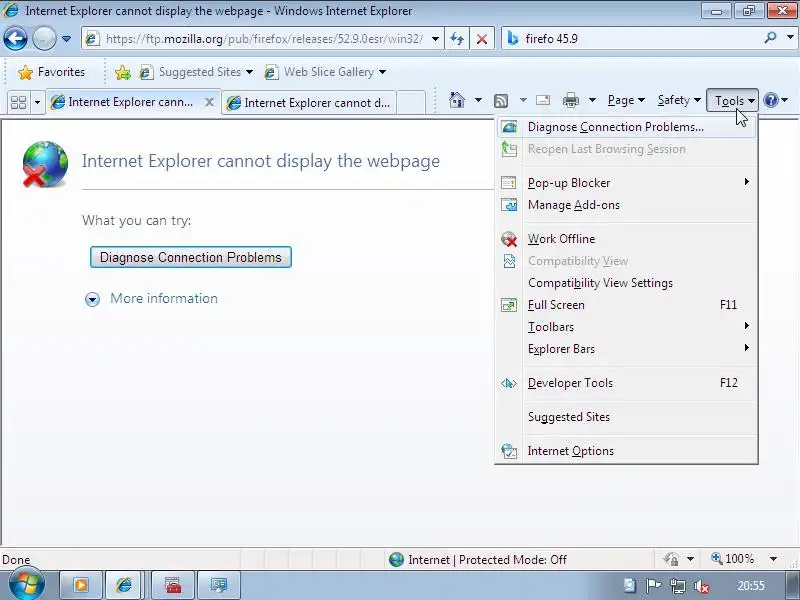Open Internet Options
The image size is (800, 600).
(x=627, y=451)
